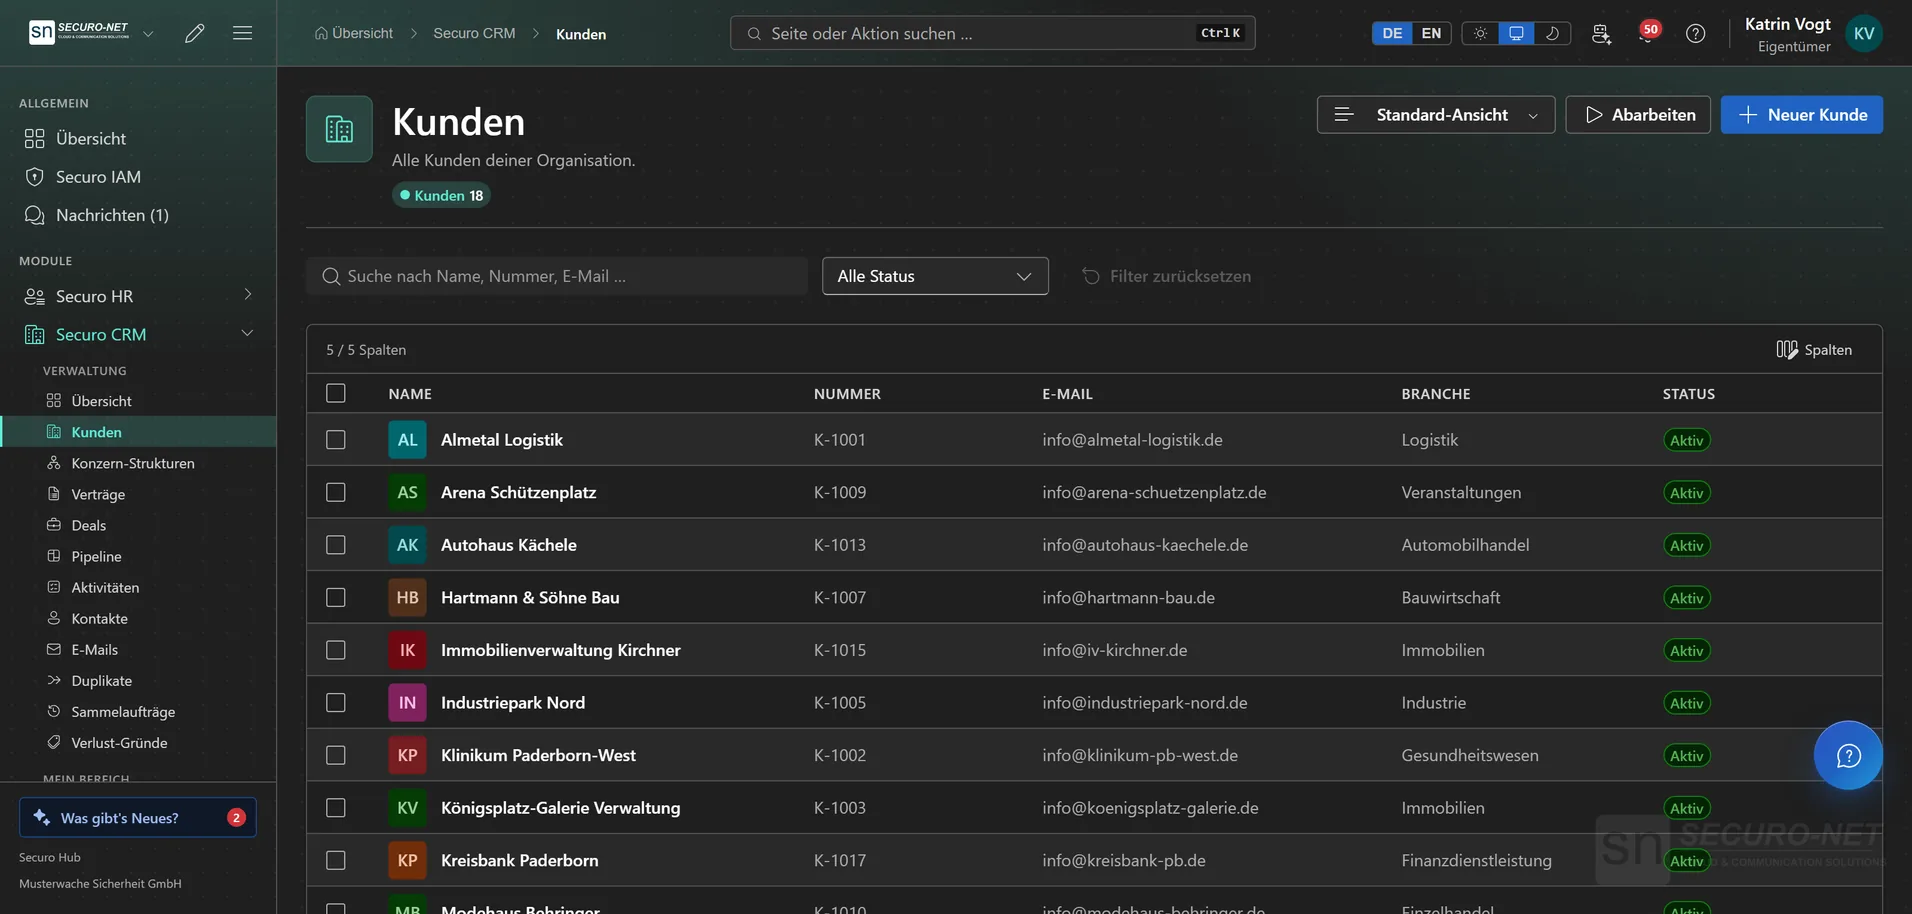Click the HB avatar for Hartmann & Söhne Bau
1912x914 pixels.
tap(407, 597)
